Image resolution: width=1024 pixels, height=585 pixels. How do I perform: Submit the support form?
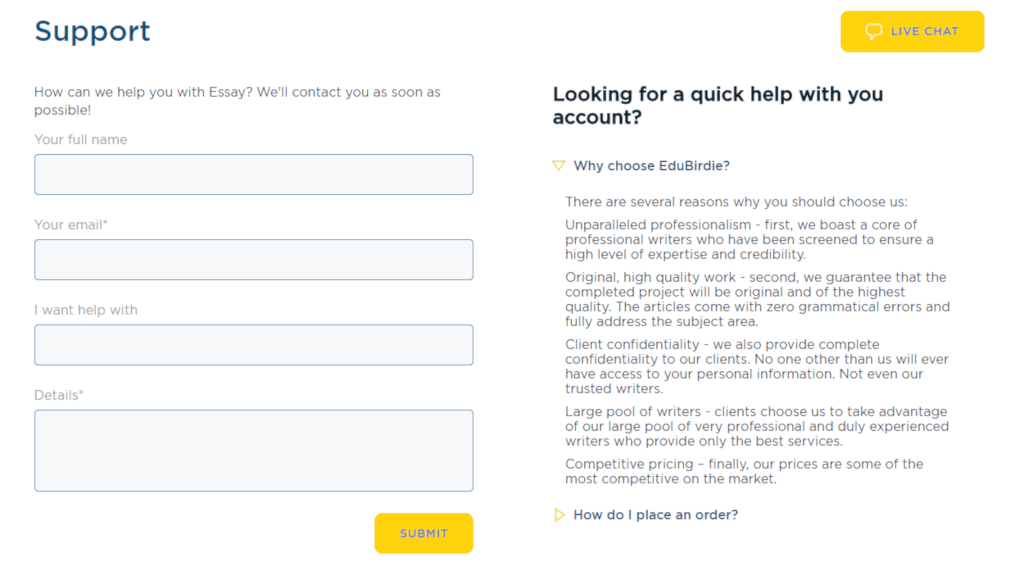pyautogui.click(x=424, y=533)
